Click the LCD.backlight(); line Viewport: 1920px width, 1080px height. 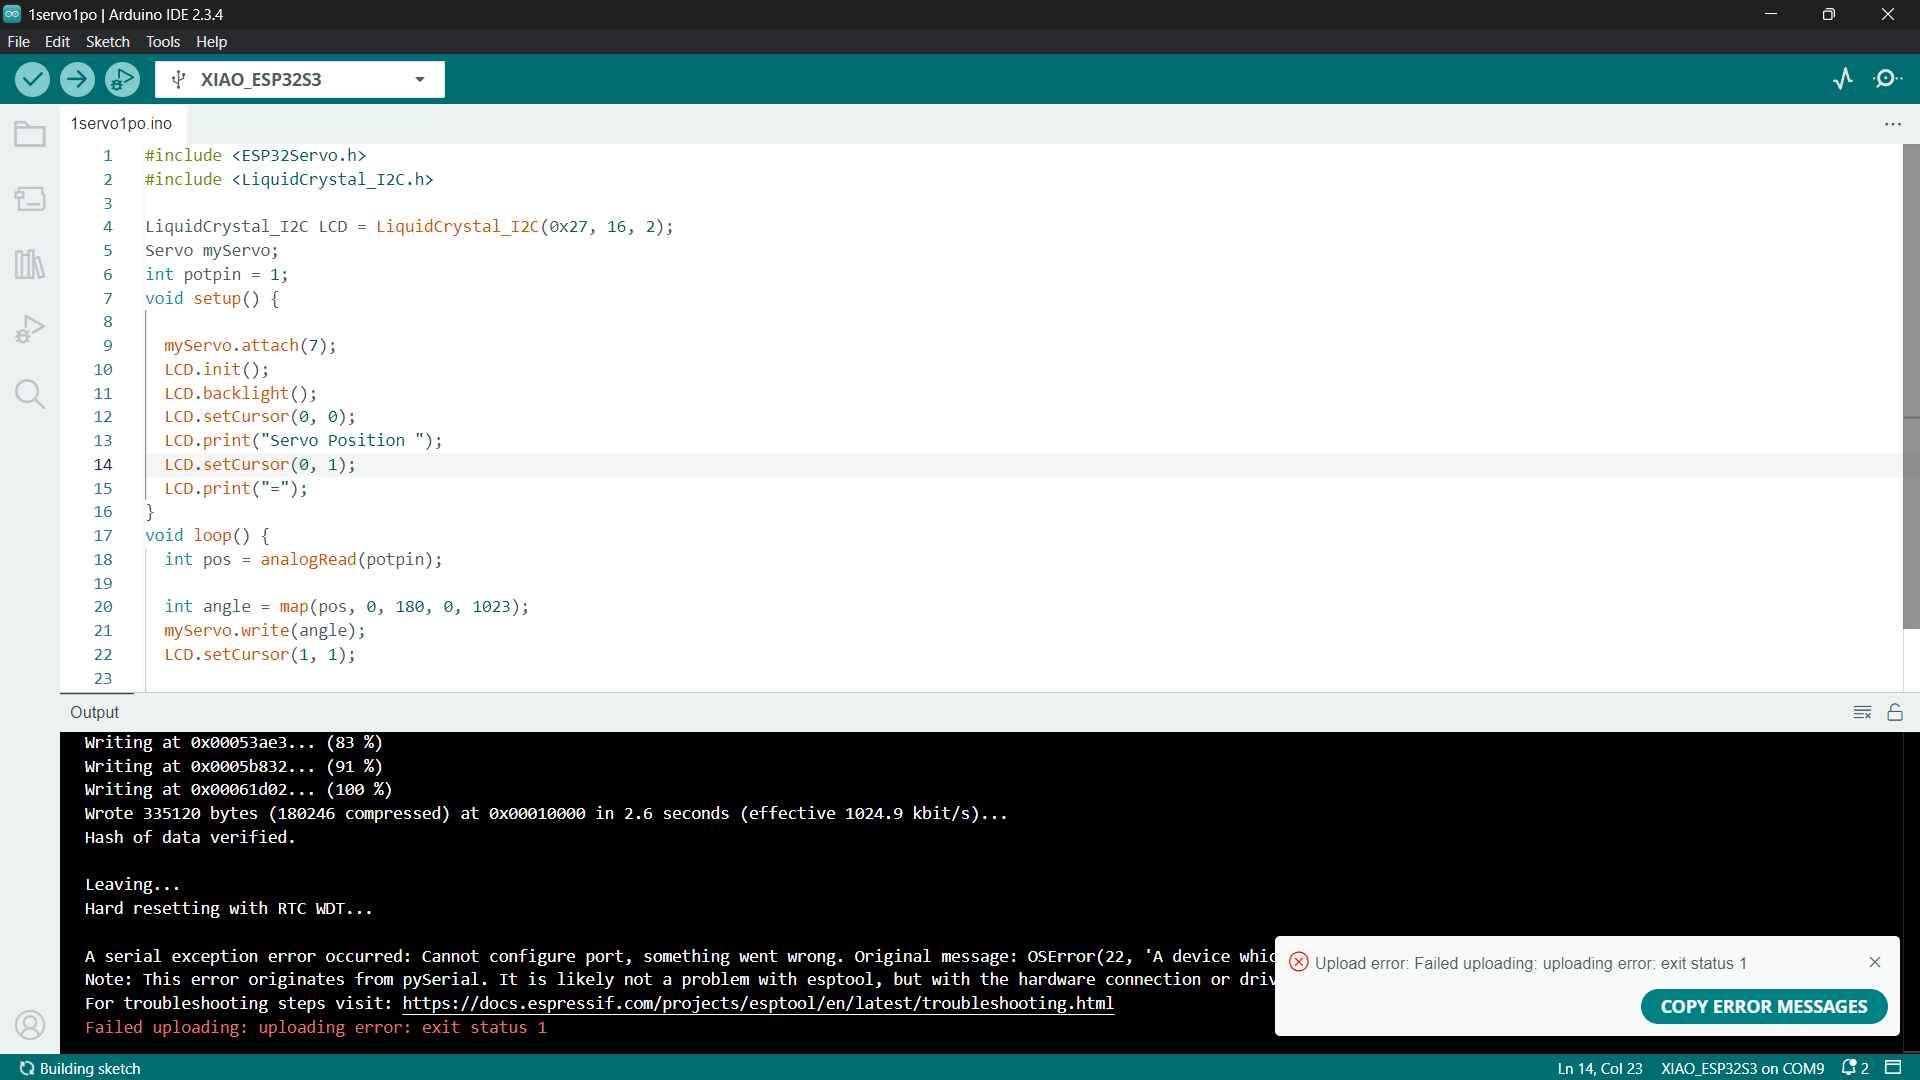coord(240,393)
